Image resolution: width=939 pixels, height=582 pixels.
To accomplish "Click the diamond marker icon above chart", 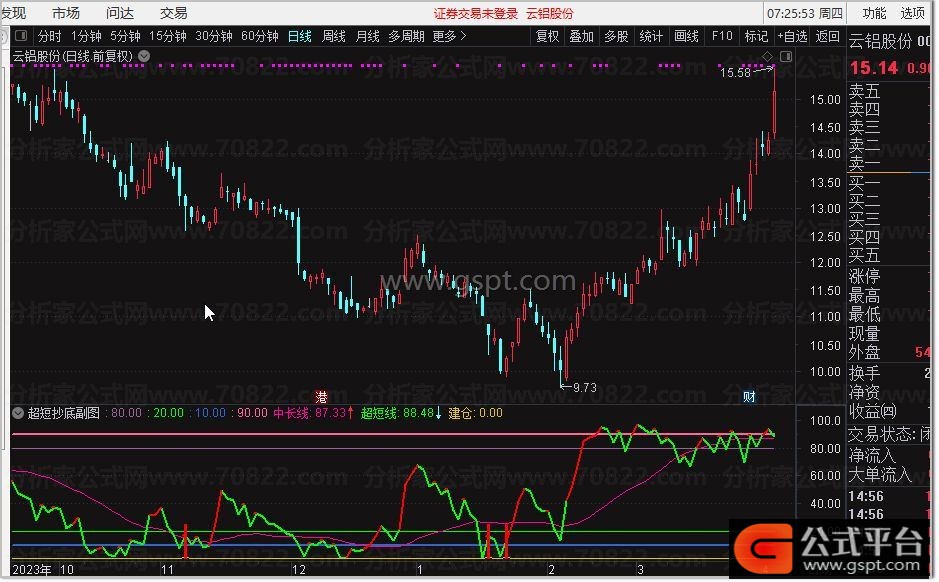I will (x=767, y=56).
